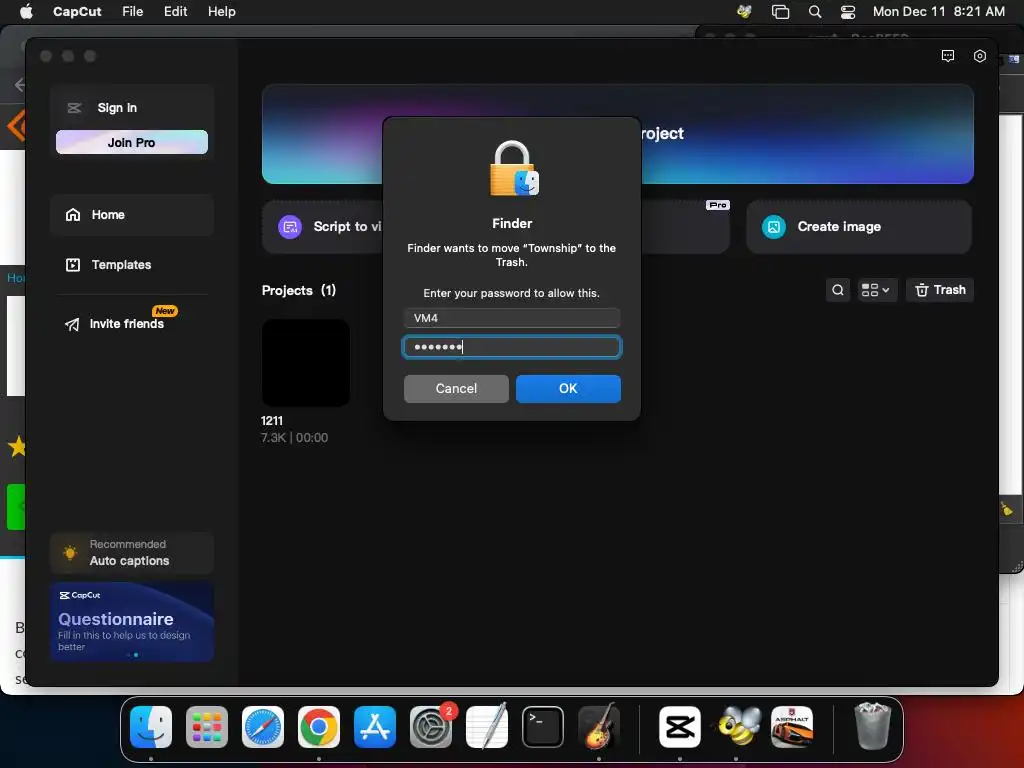Open the Home section in CapCut sidebar
The width and height of the screenshot is (1024, 768).
coord(132,215)
